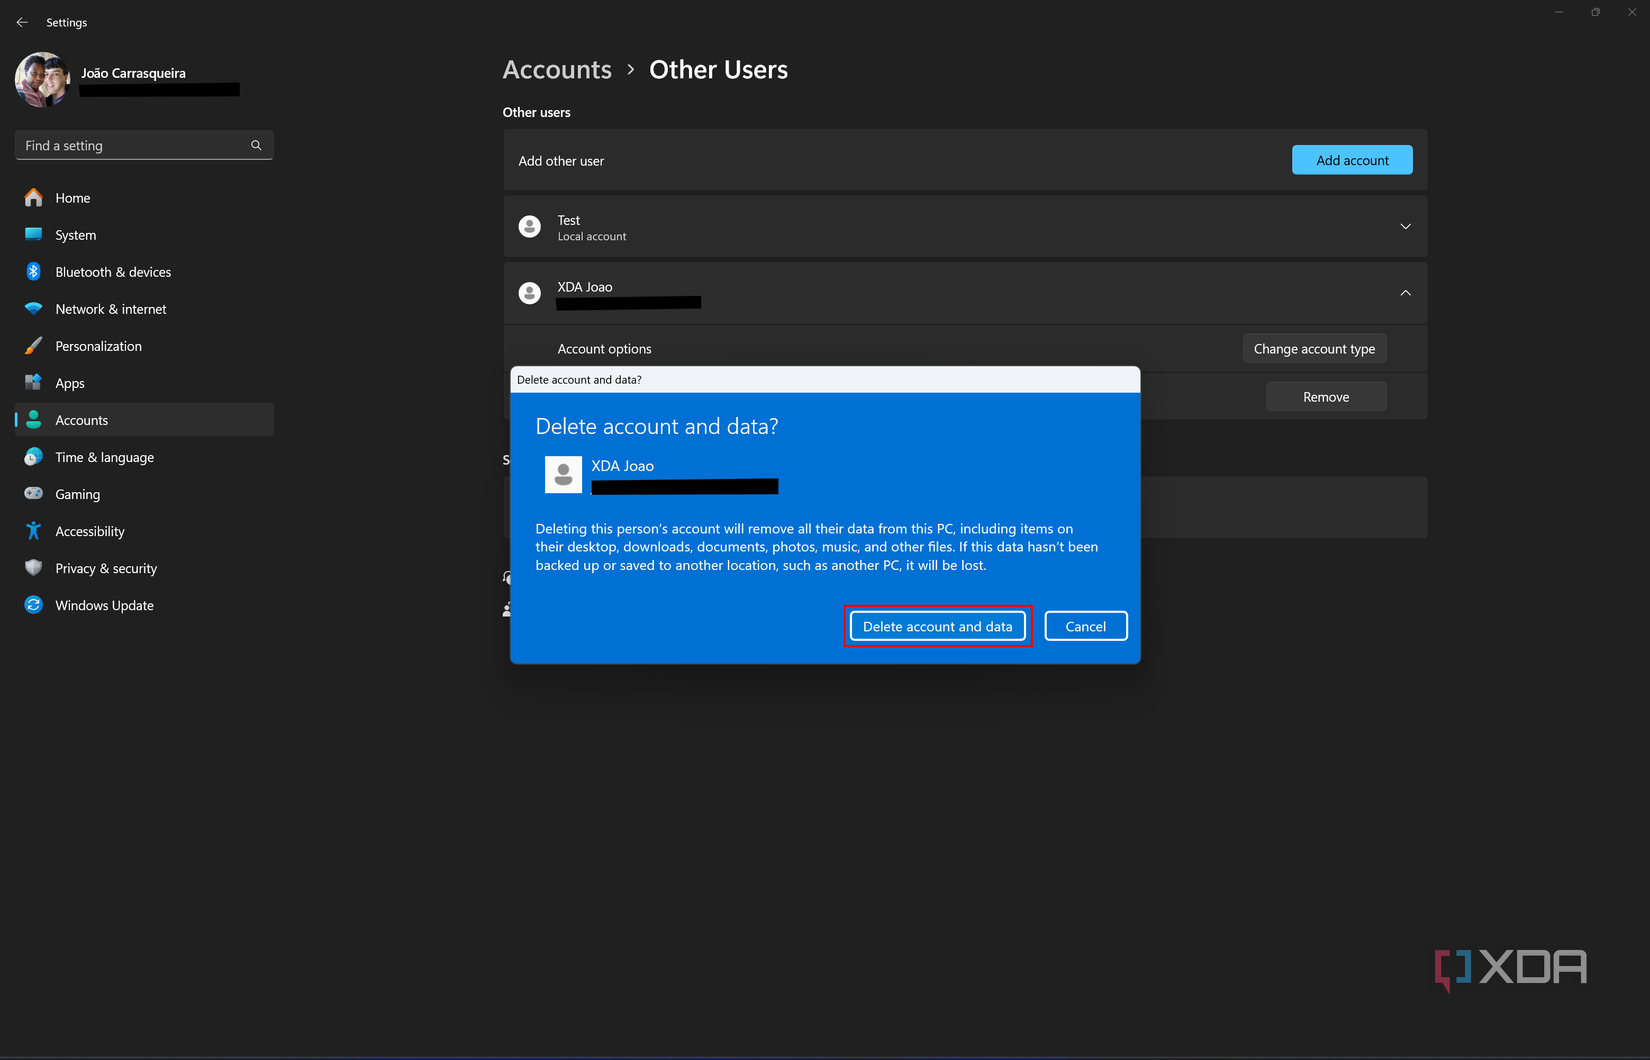Open Network & internet Wi-Fi icon
Image resolution: width=1650 pixels, height=1060 pixels.
click(x=34, y=309)
